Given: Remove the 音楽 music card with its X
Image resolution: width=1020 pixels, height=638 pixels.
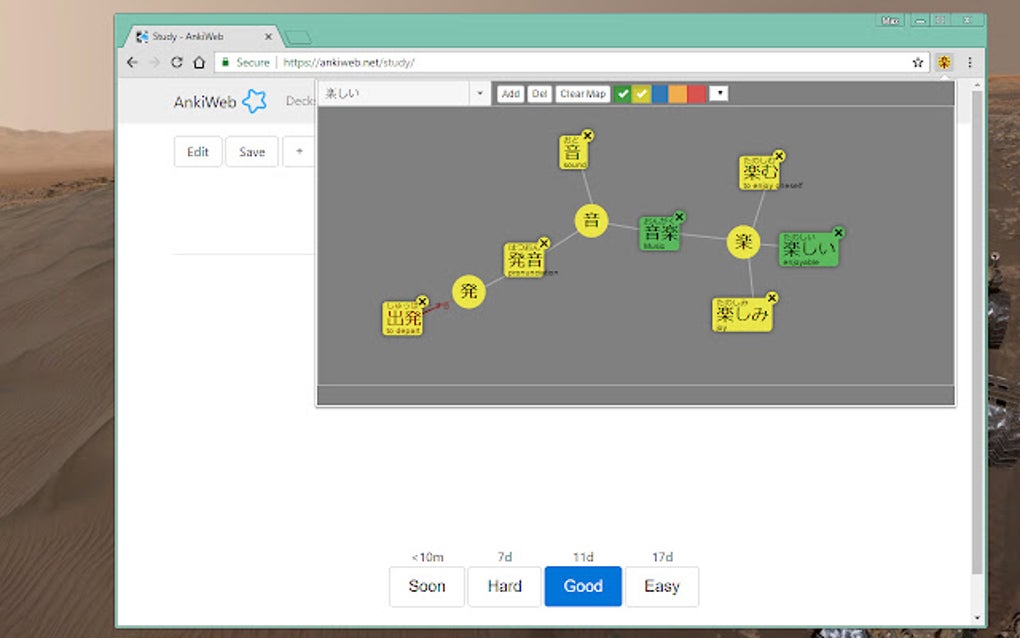Looking at the screenshot, I should click(679, 217).
